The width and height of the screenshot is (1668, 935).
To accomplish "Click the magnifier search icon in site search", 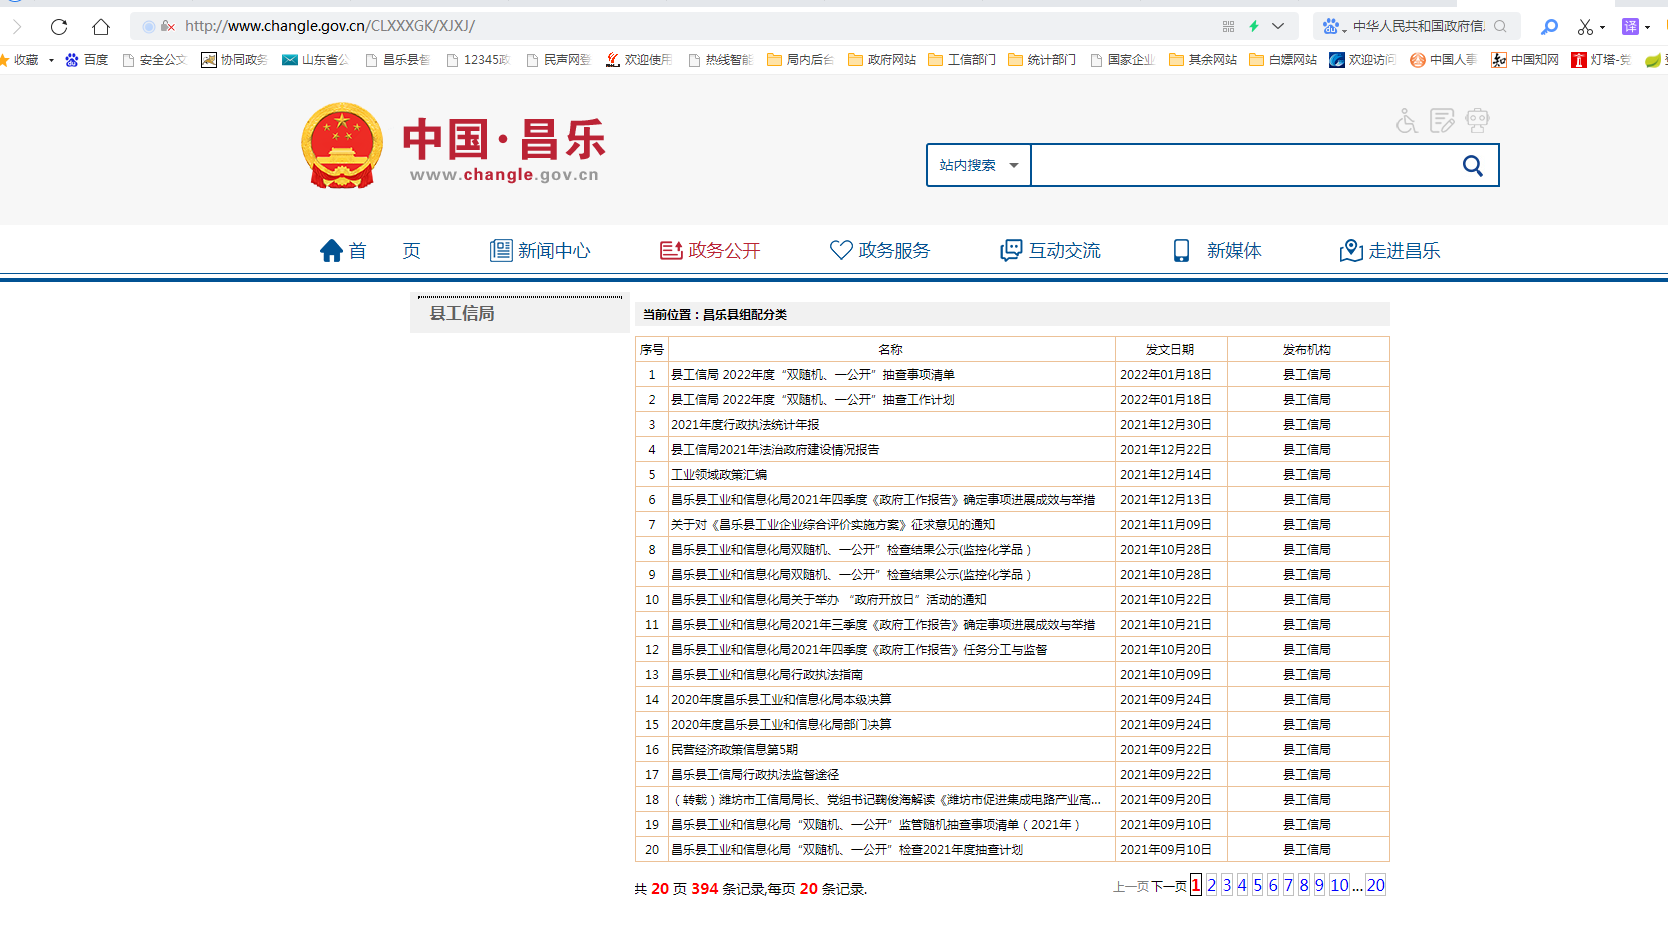I will pyautogui.click(x=1472, y=166).
